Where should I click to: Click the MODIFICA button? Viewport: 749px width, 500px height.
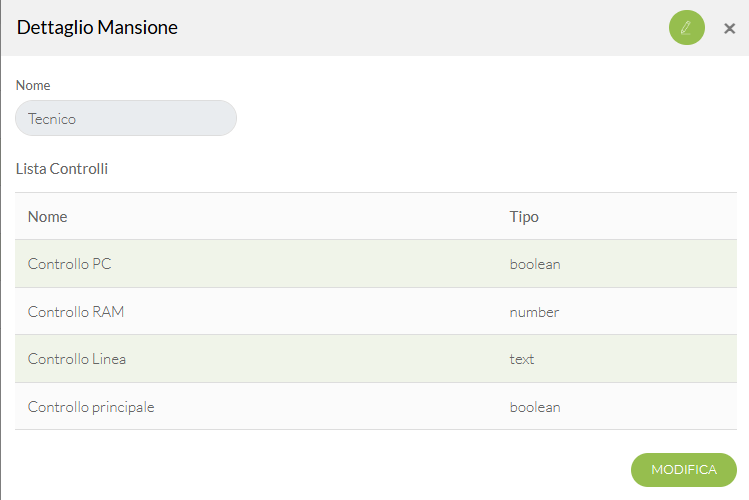(x=684, y=470)
